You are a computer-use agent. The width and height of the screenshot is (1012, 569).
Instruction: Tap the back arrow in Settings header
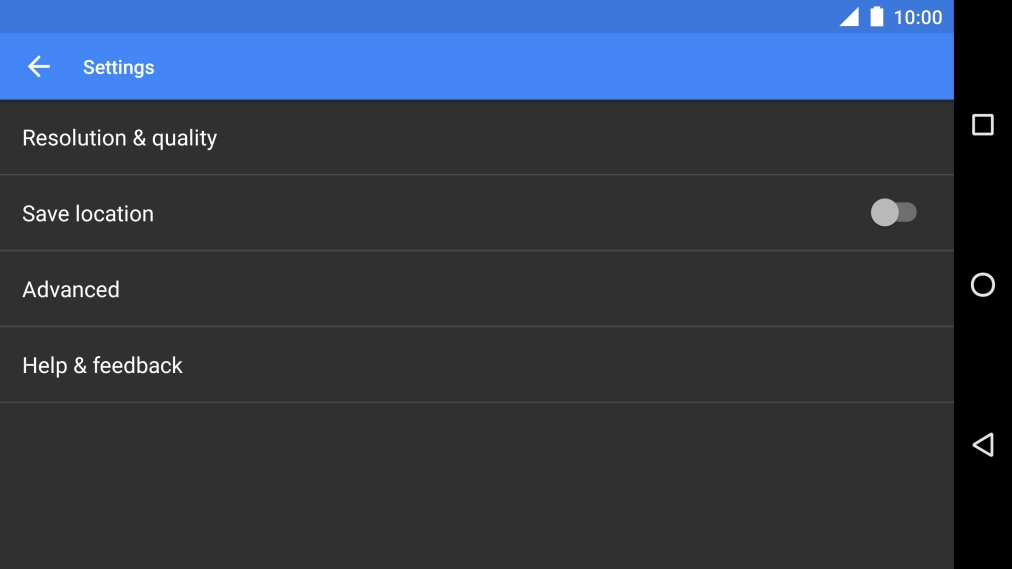38,67
